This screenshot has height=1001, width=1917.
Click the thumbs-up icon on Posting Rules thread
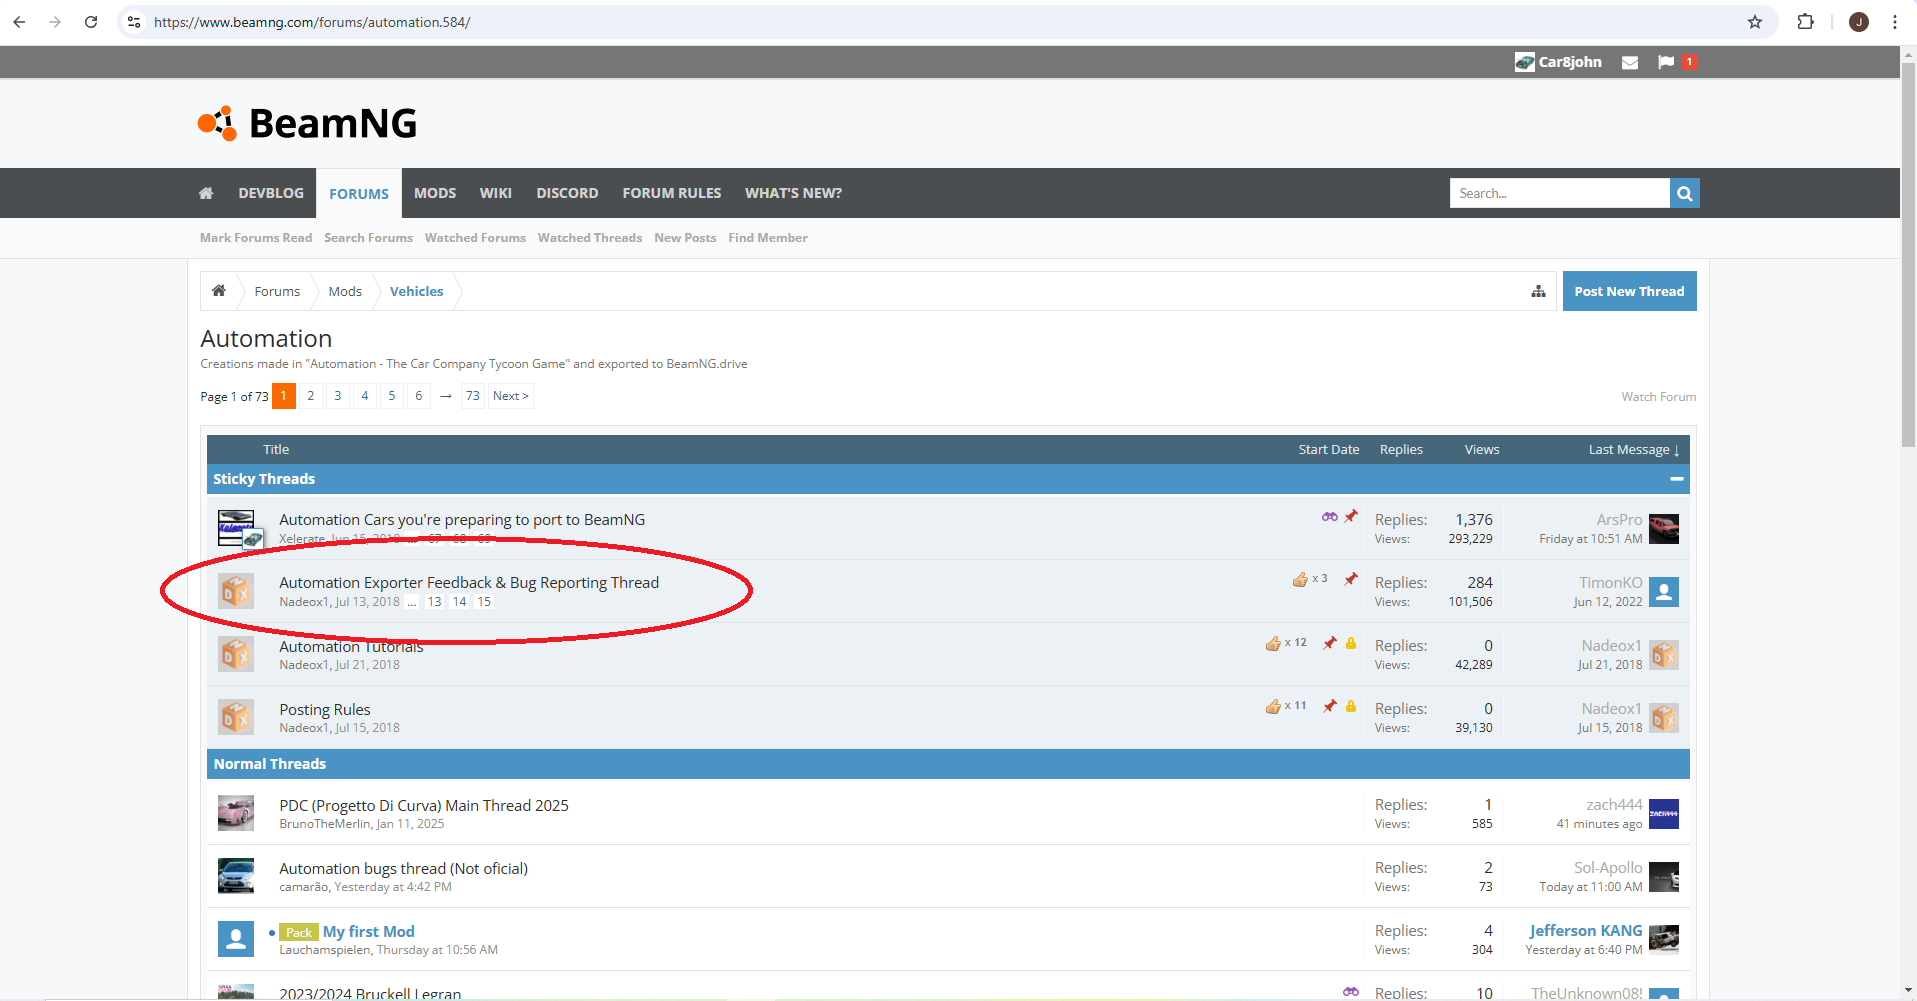click(1273, 706)
